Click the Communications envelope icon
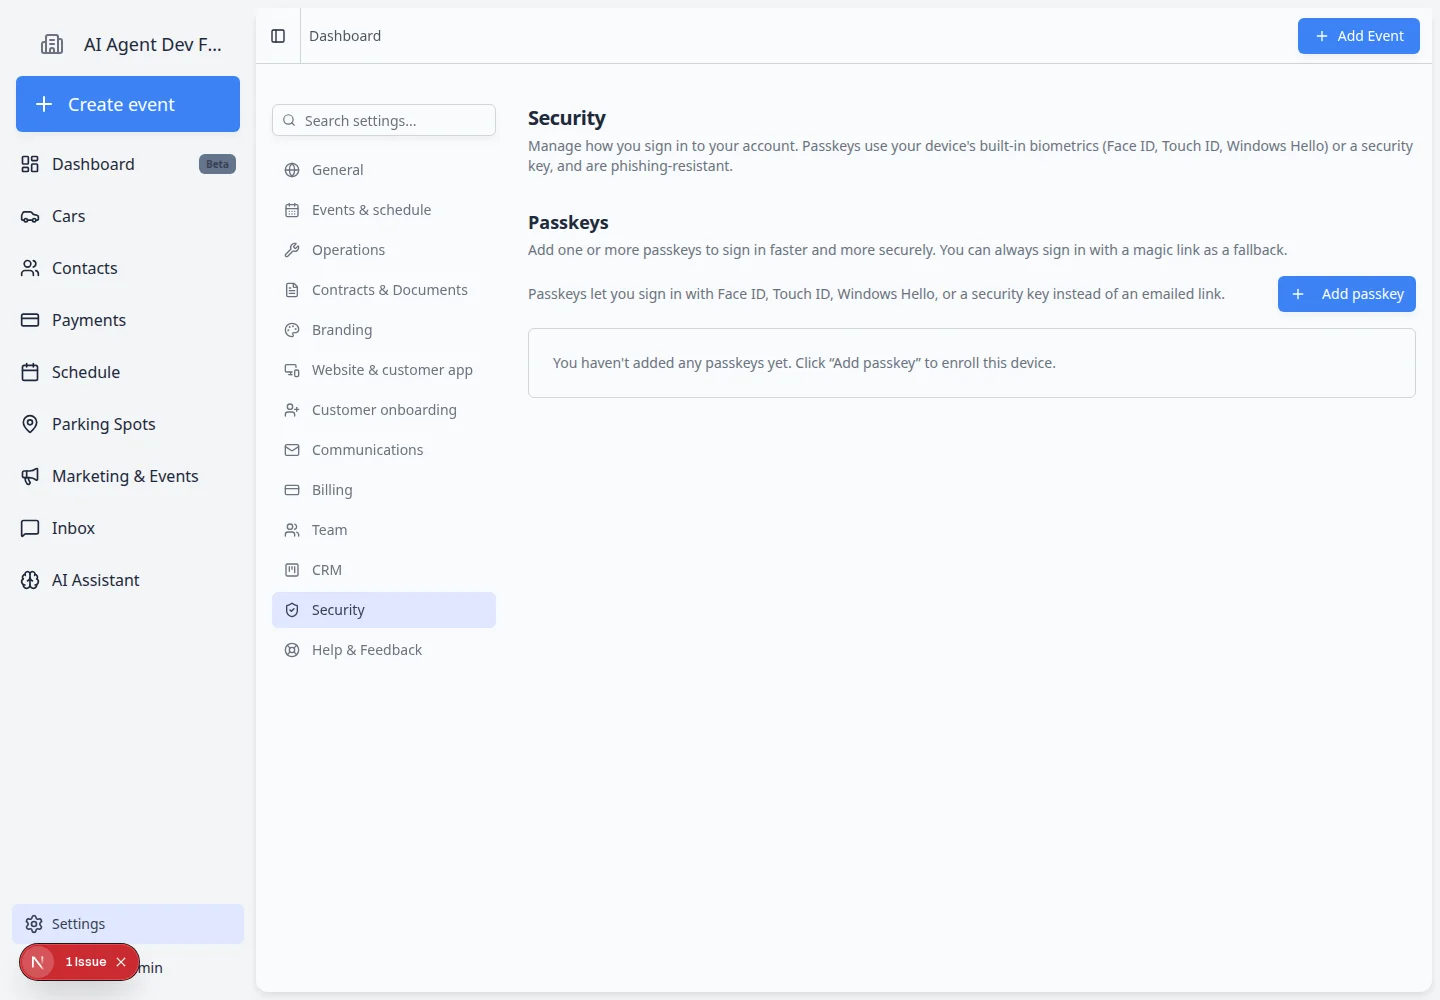The width and height of the screenshot is (1440, 1000). 292,450
